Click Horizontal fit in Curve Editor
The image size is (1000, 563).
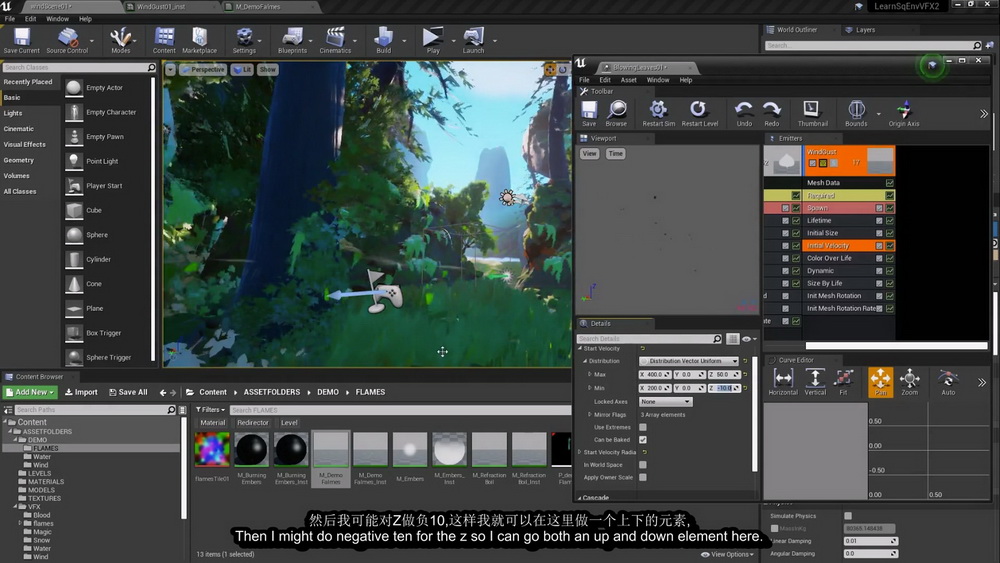783,383
